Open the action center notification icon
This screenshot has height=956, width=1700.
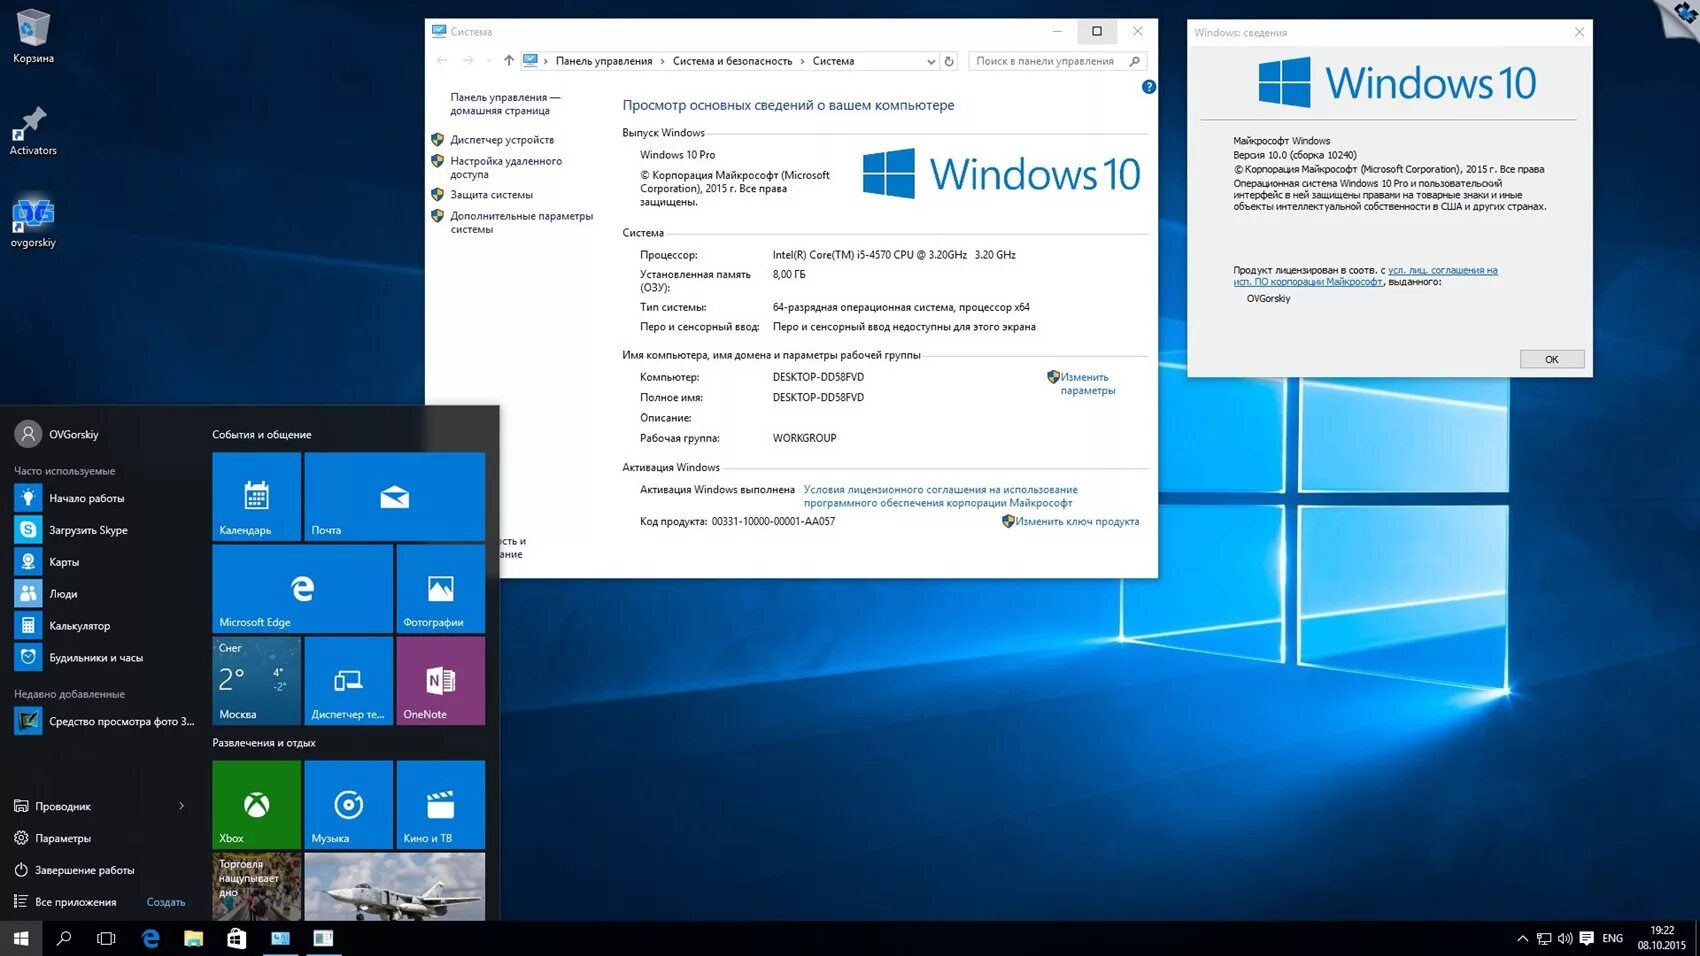pos(1586,938)
